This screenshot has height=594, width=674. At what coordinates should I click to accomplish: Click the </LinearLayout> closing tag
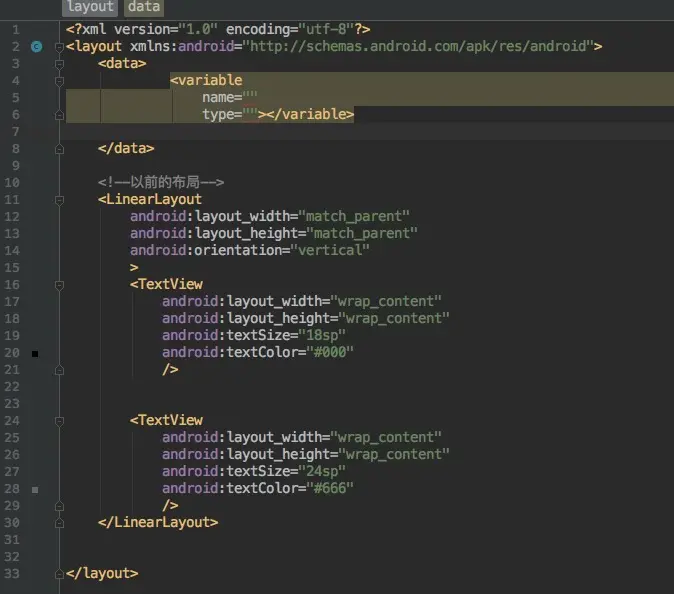point(158,522)
